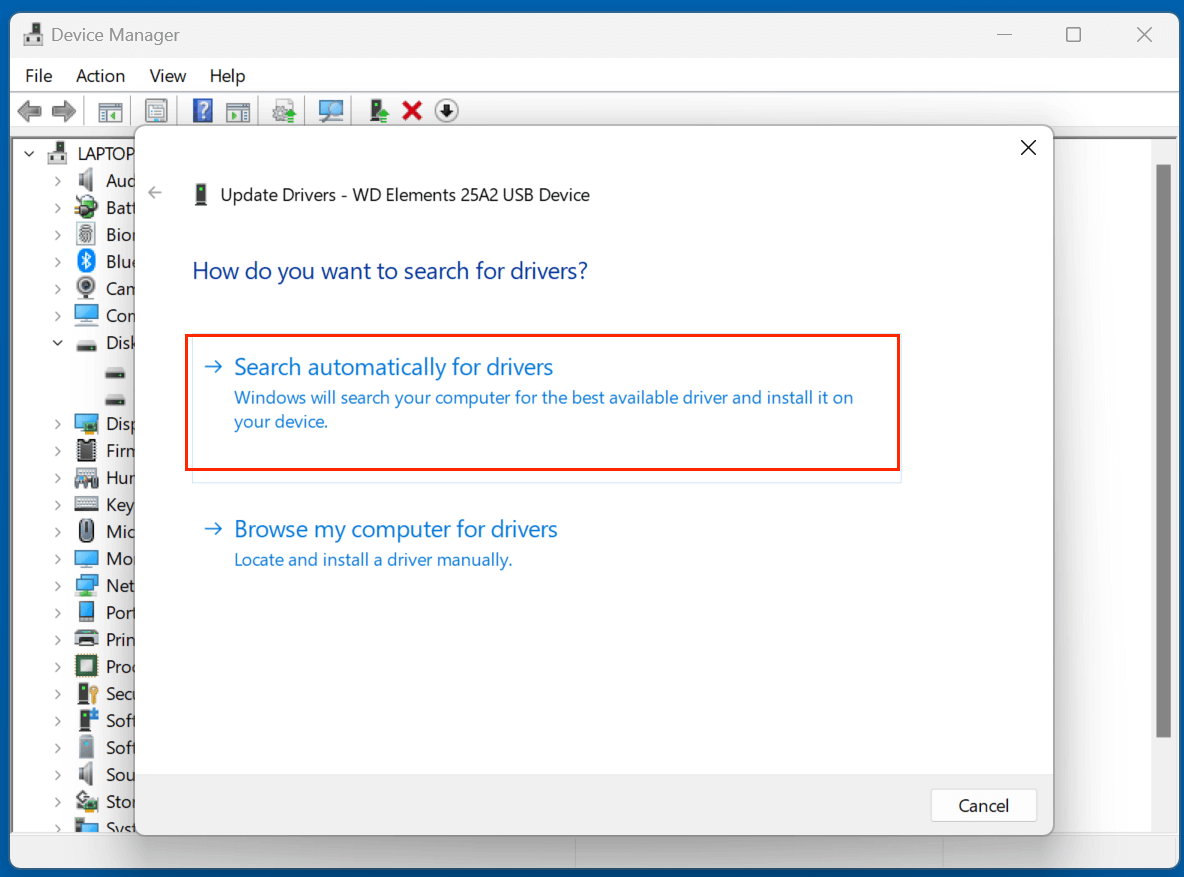Click the Disable device down-arrow icon
Viewport: 1184px width, 877px height.
click(446, 110)
